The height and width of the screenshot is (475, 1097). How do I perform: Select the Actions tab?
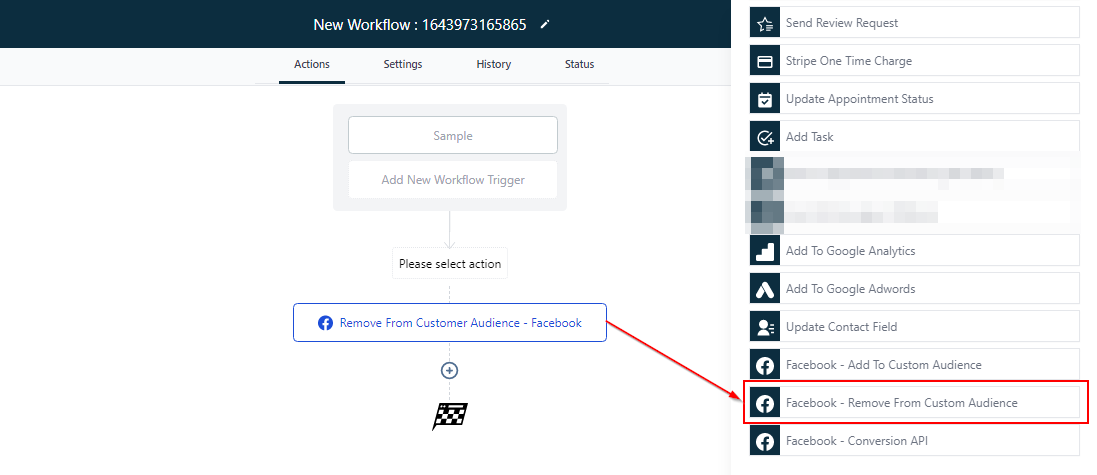point(312,64)
